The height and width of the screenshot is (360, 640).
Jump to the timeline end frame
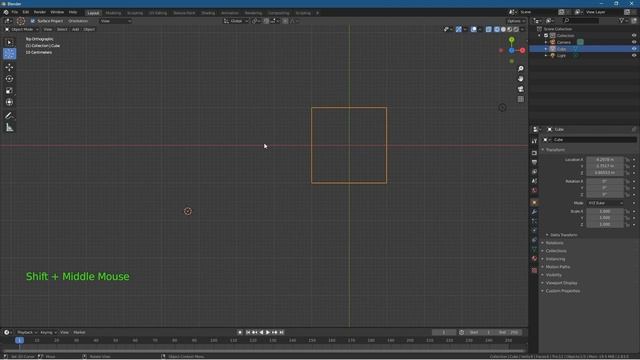click(x=282, y=332)
